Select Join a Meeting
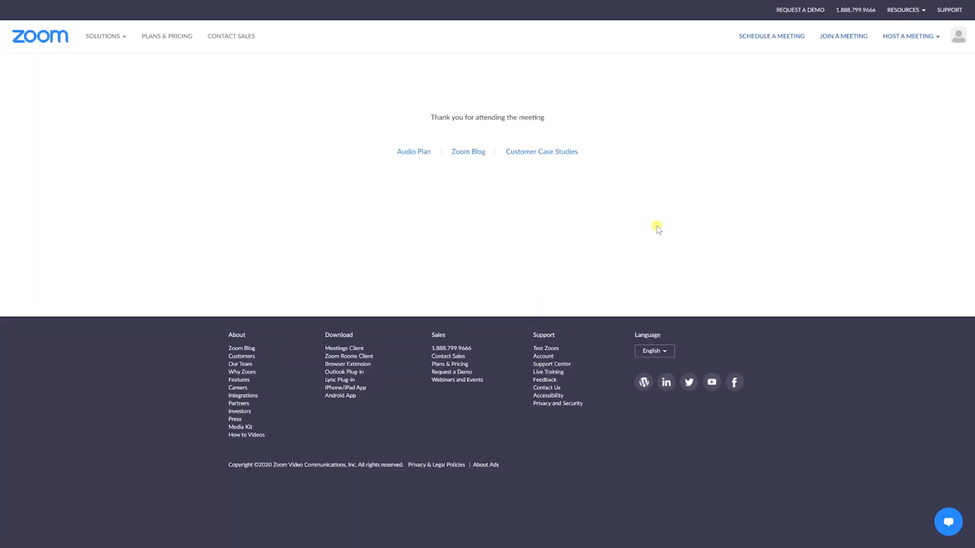 (x=843, y=36)
